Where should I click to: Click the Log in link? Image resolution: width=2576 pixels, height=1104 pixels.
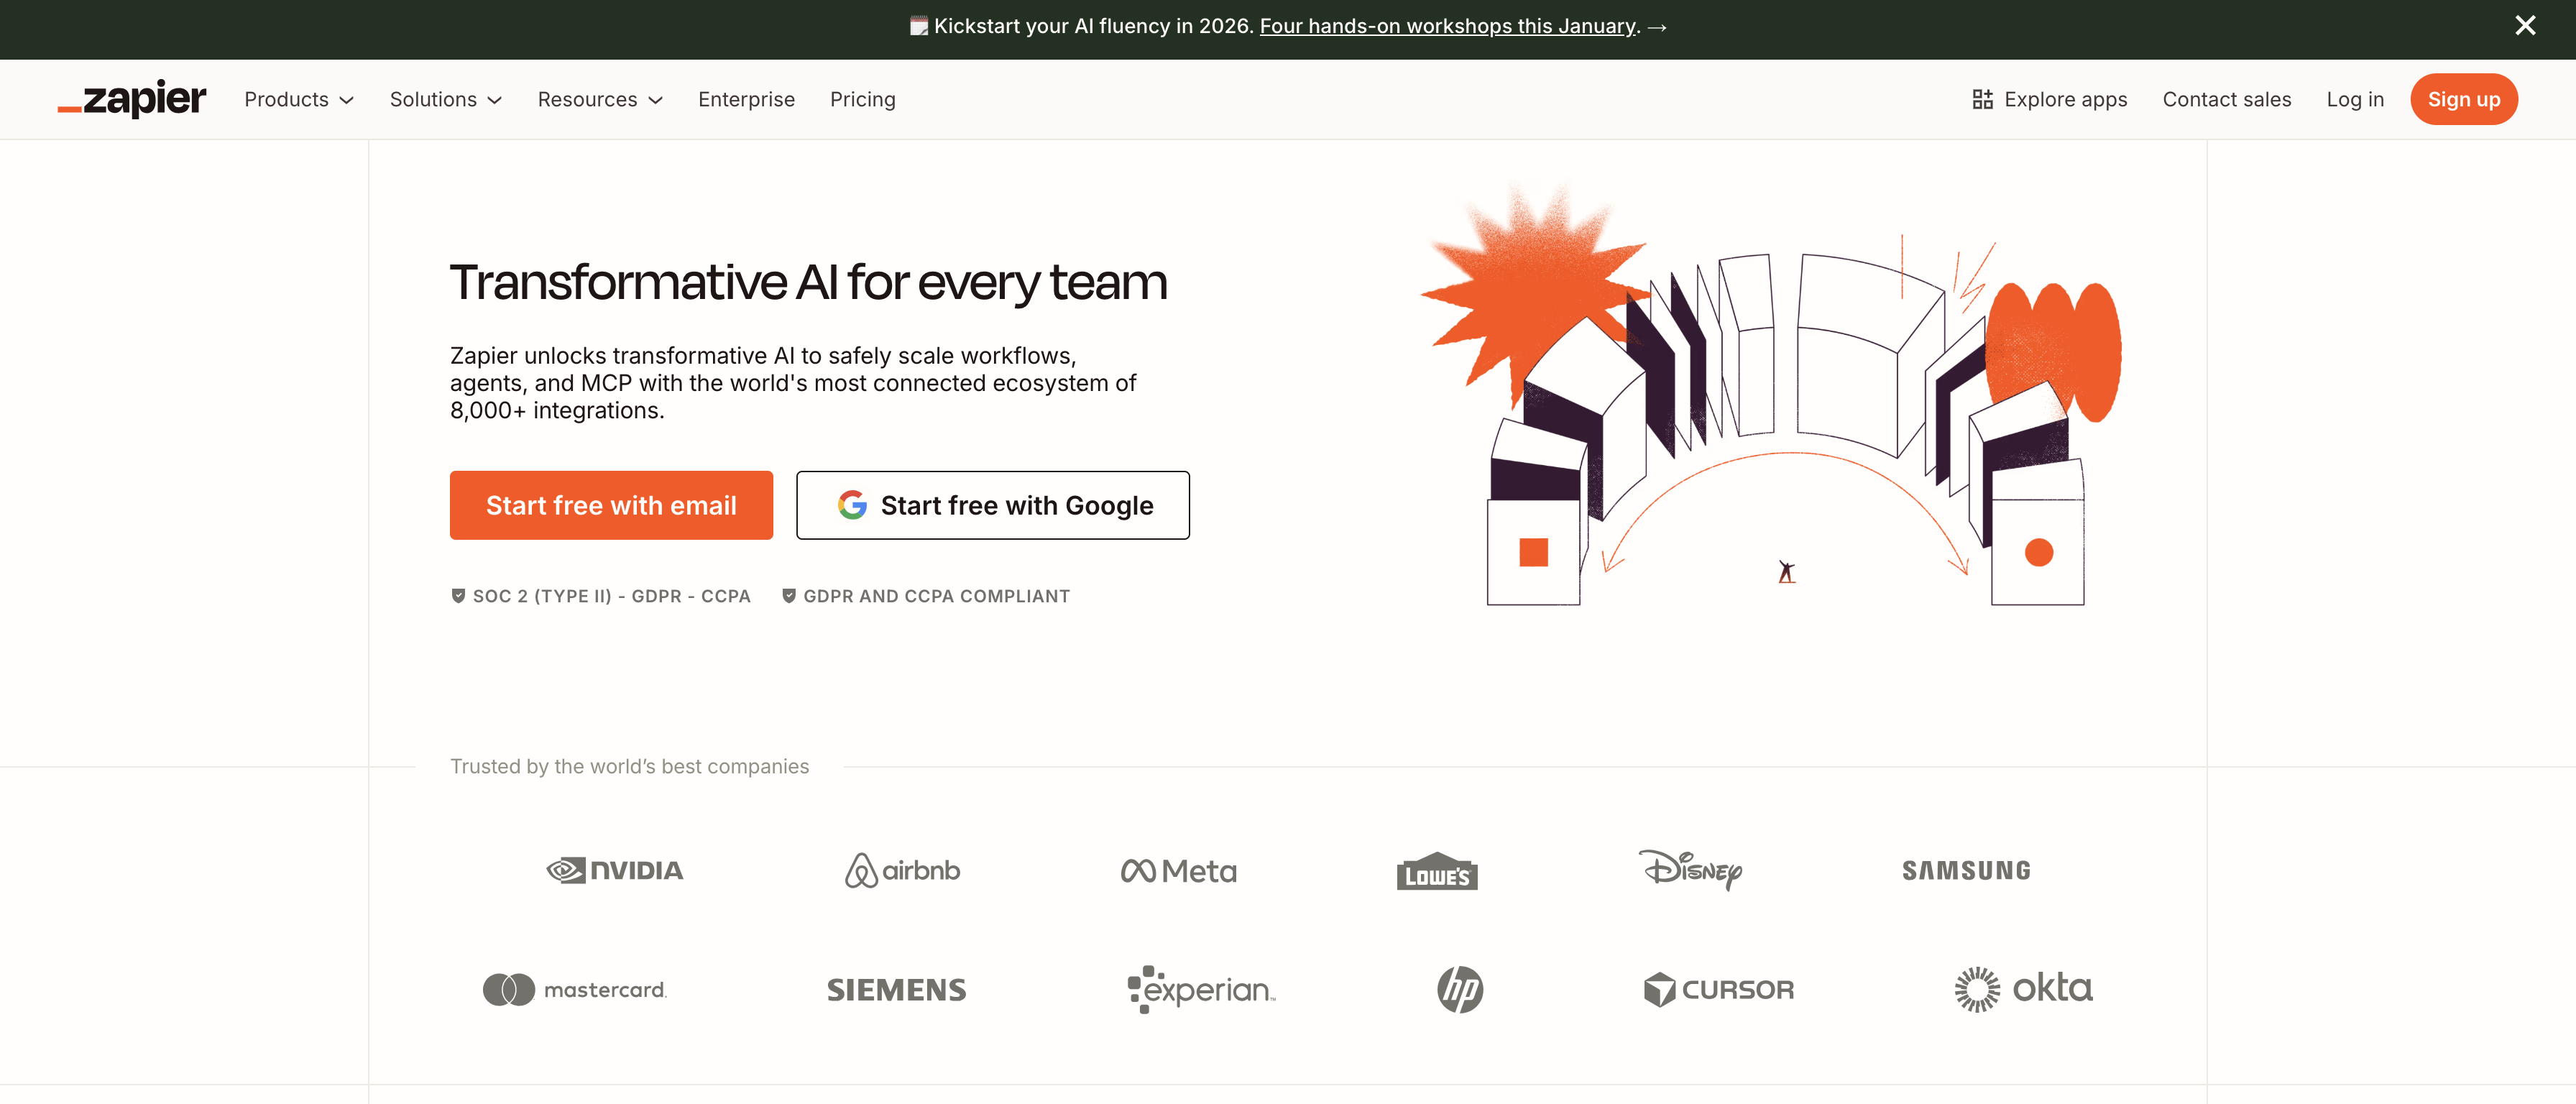point(2354,99)
